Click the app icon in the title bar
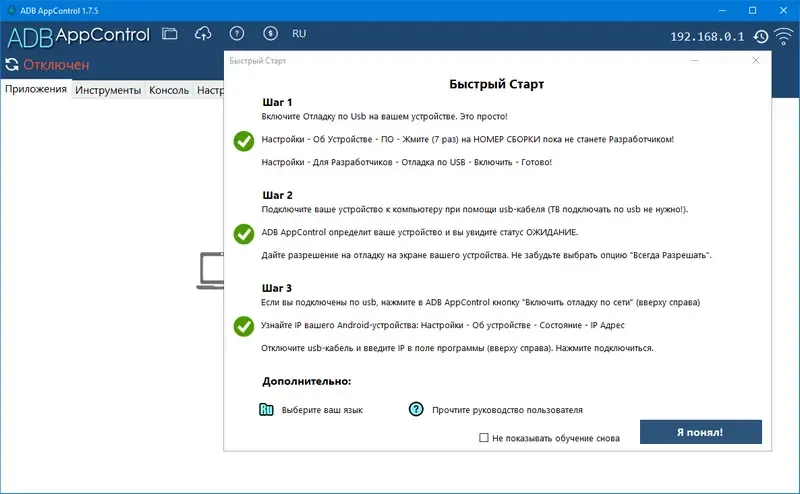800x494 pixels. click(11, 10)
